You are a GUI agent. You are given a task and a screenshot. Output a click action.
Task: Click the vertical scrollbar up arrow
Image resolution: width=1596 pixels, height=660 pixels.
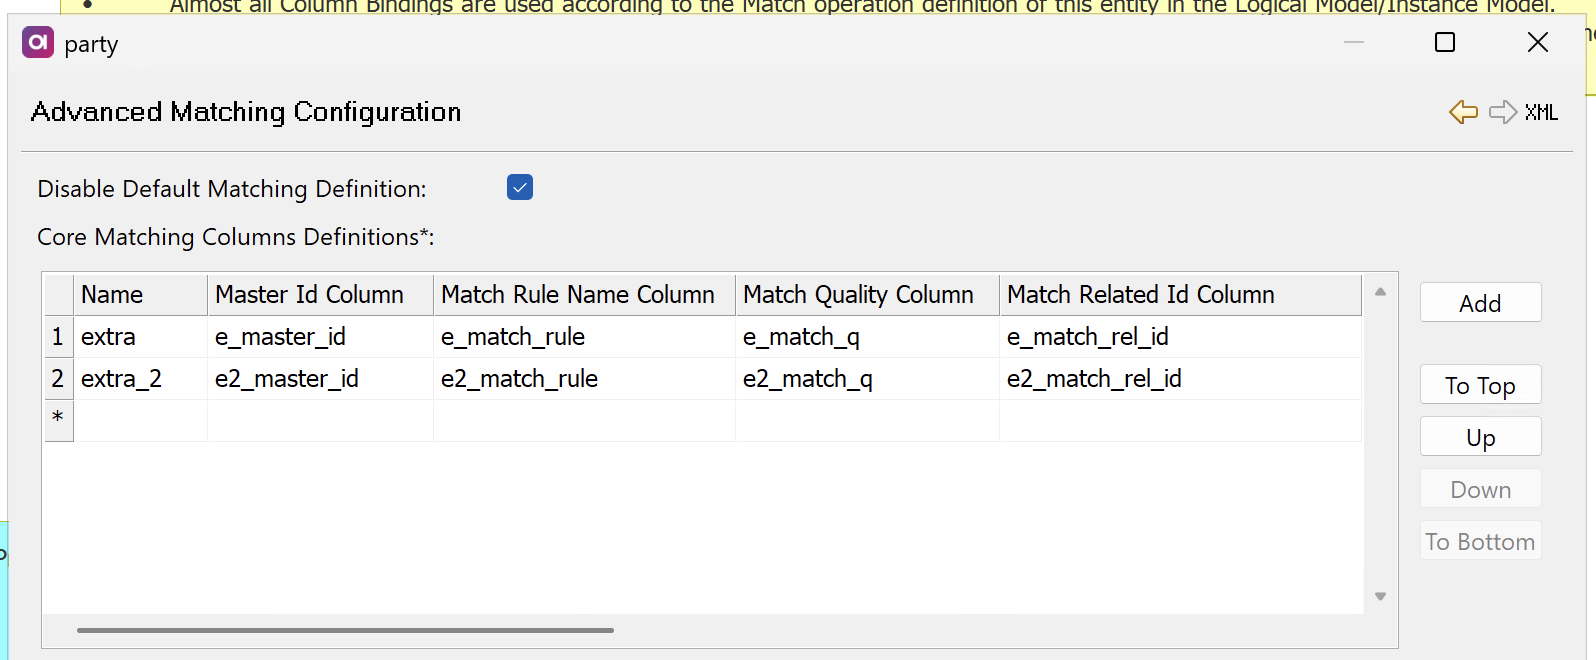1380,289
